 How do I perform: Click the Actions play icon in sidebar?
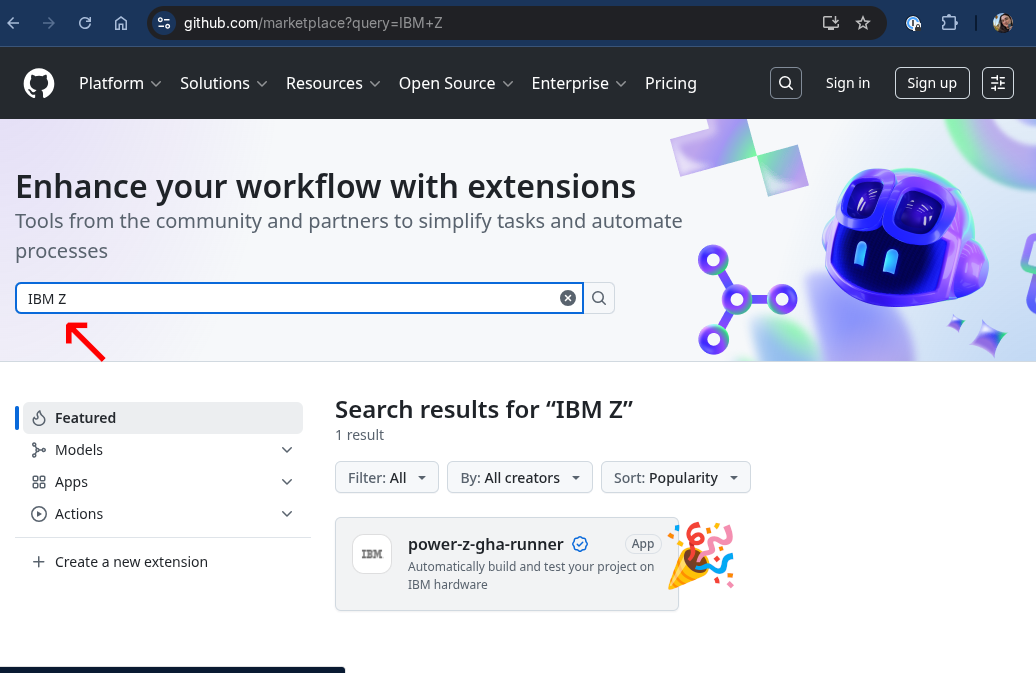point(39,514)
